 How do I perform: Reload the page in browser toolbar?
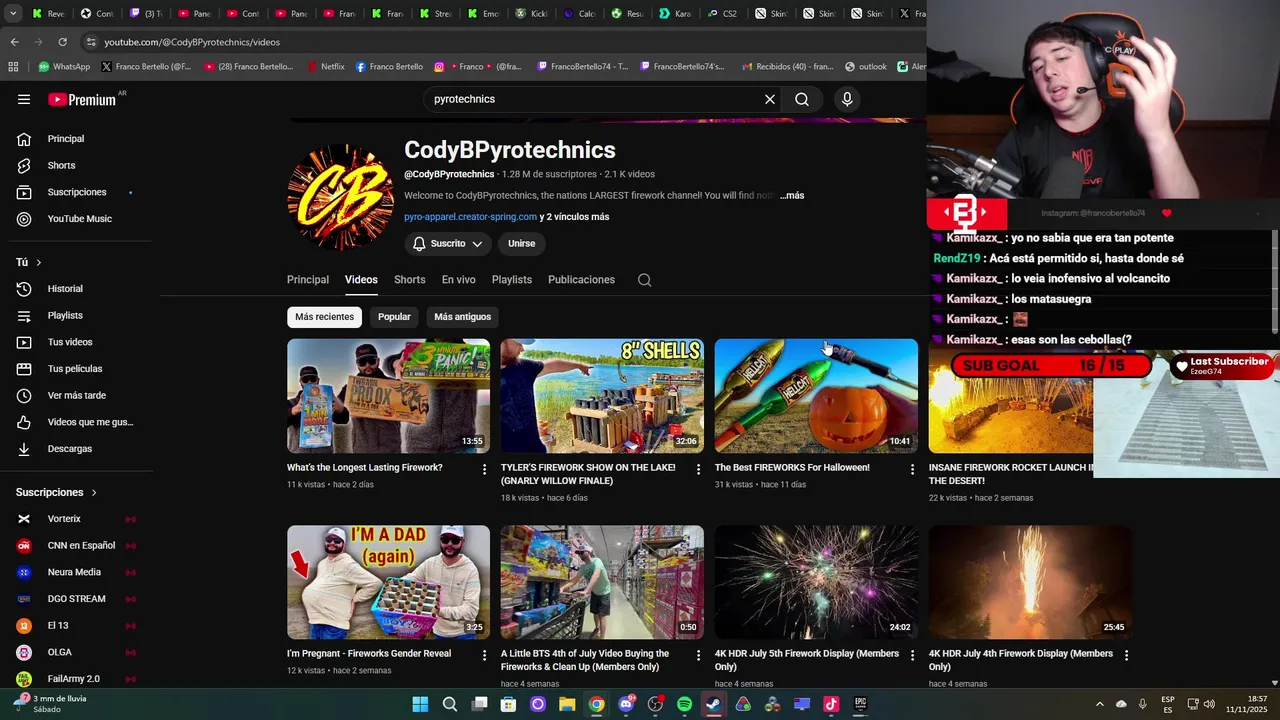[62, 42]
